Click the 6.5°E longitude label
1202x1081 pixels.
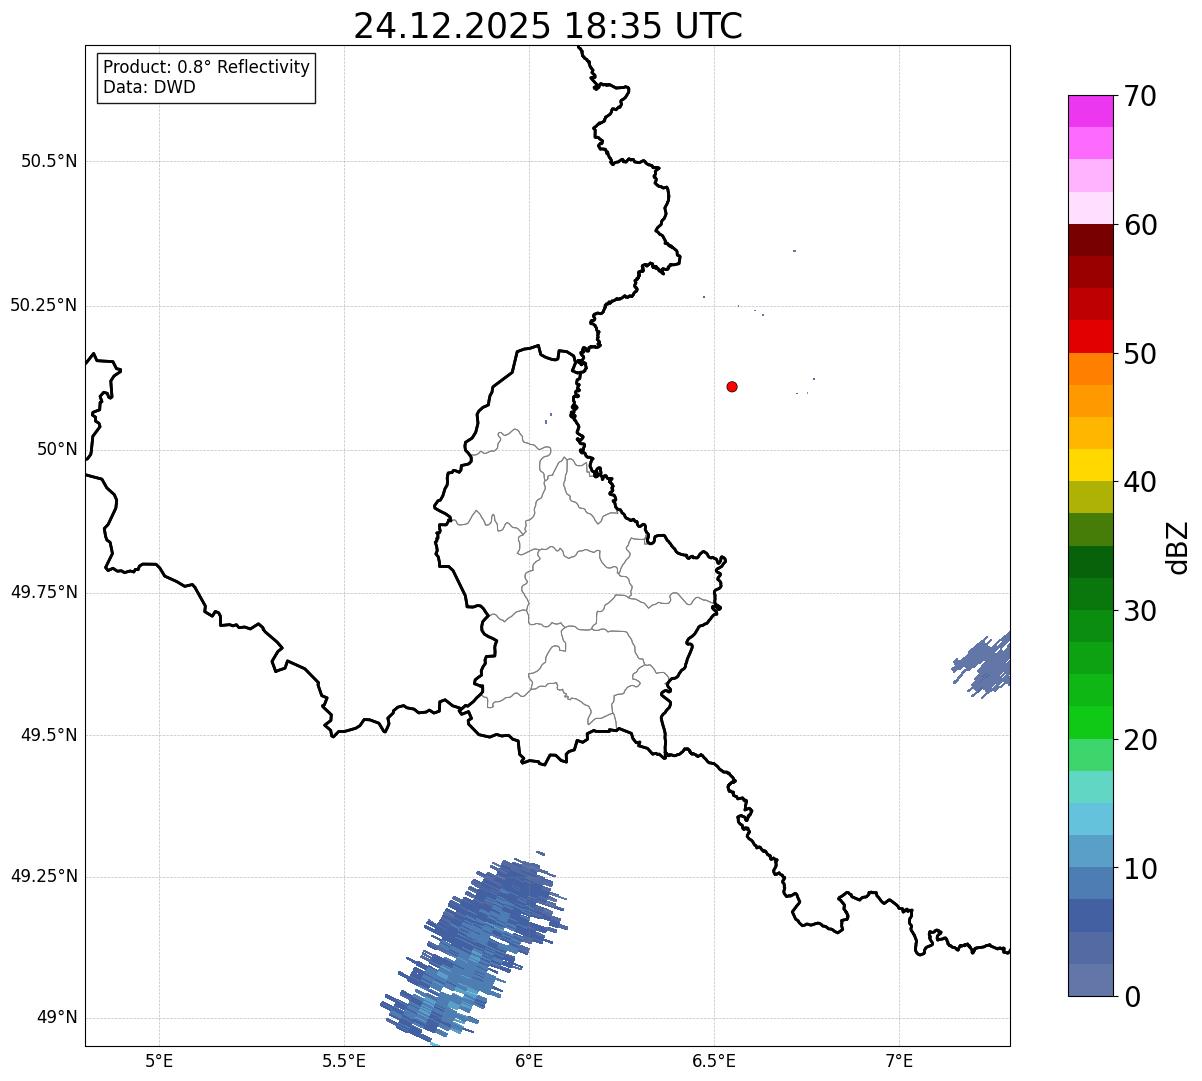(714, 1061)
